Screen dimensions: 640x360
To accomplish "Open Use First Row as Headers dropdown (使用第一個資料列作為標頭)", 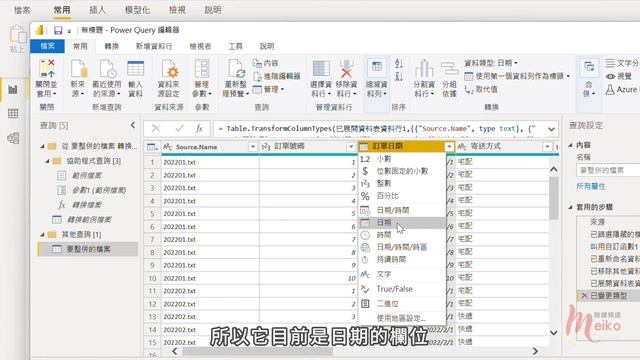I will 517,76.
